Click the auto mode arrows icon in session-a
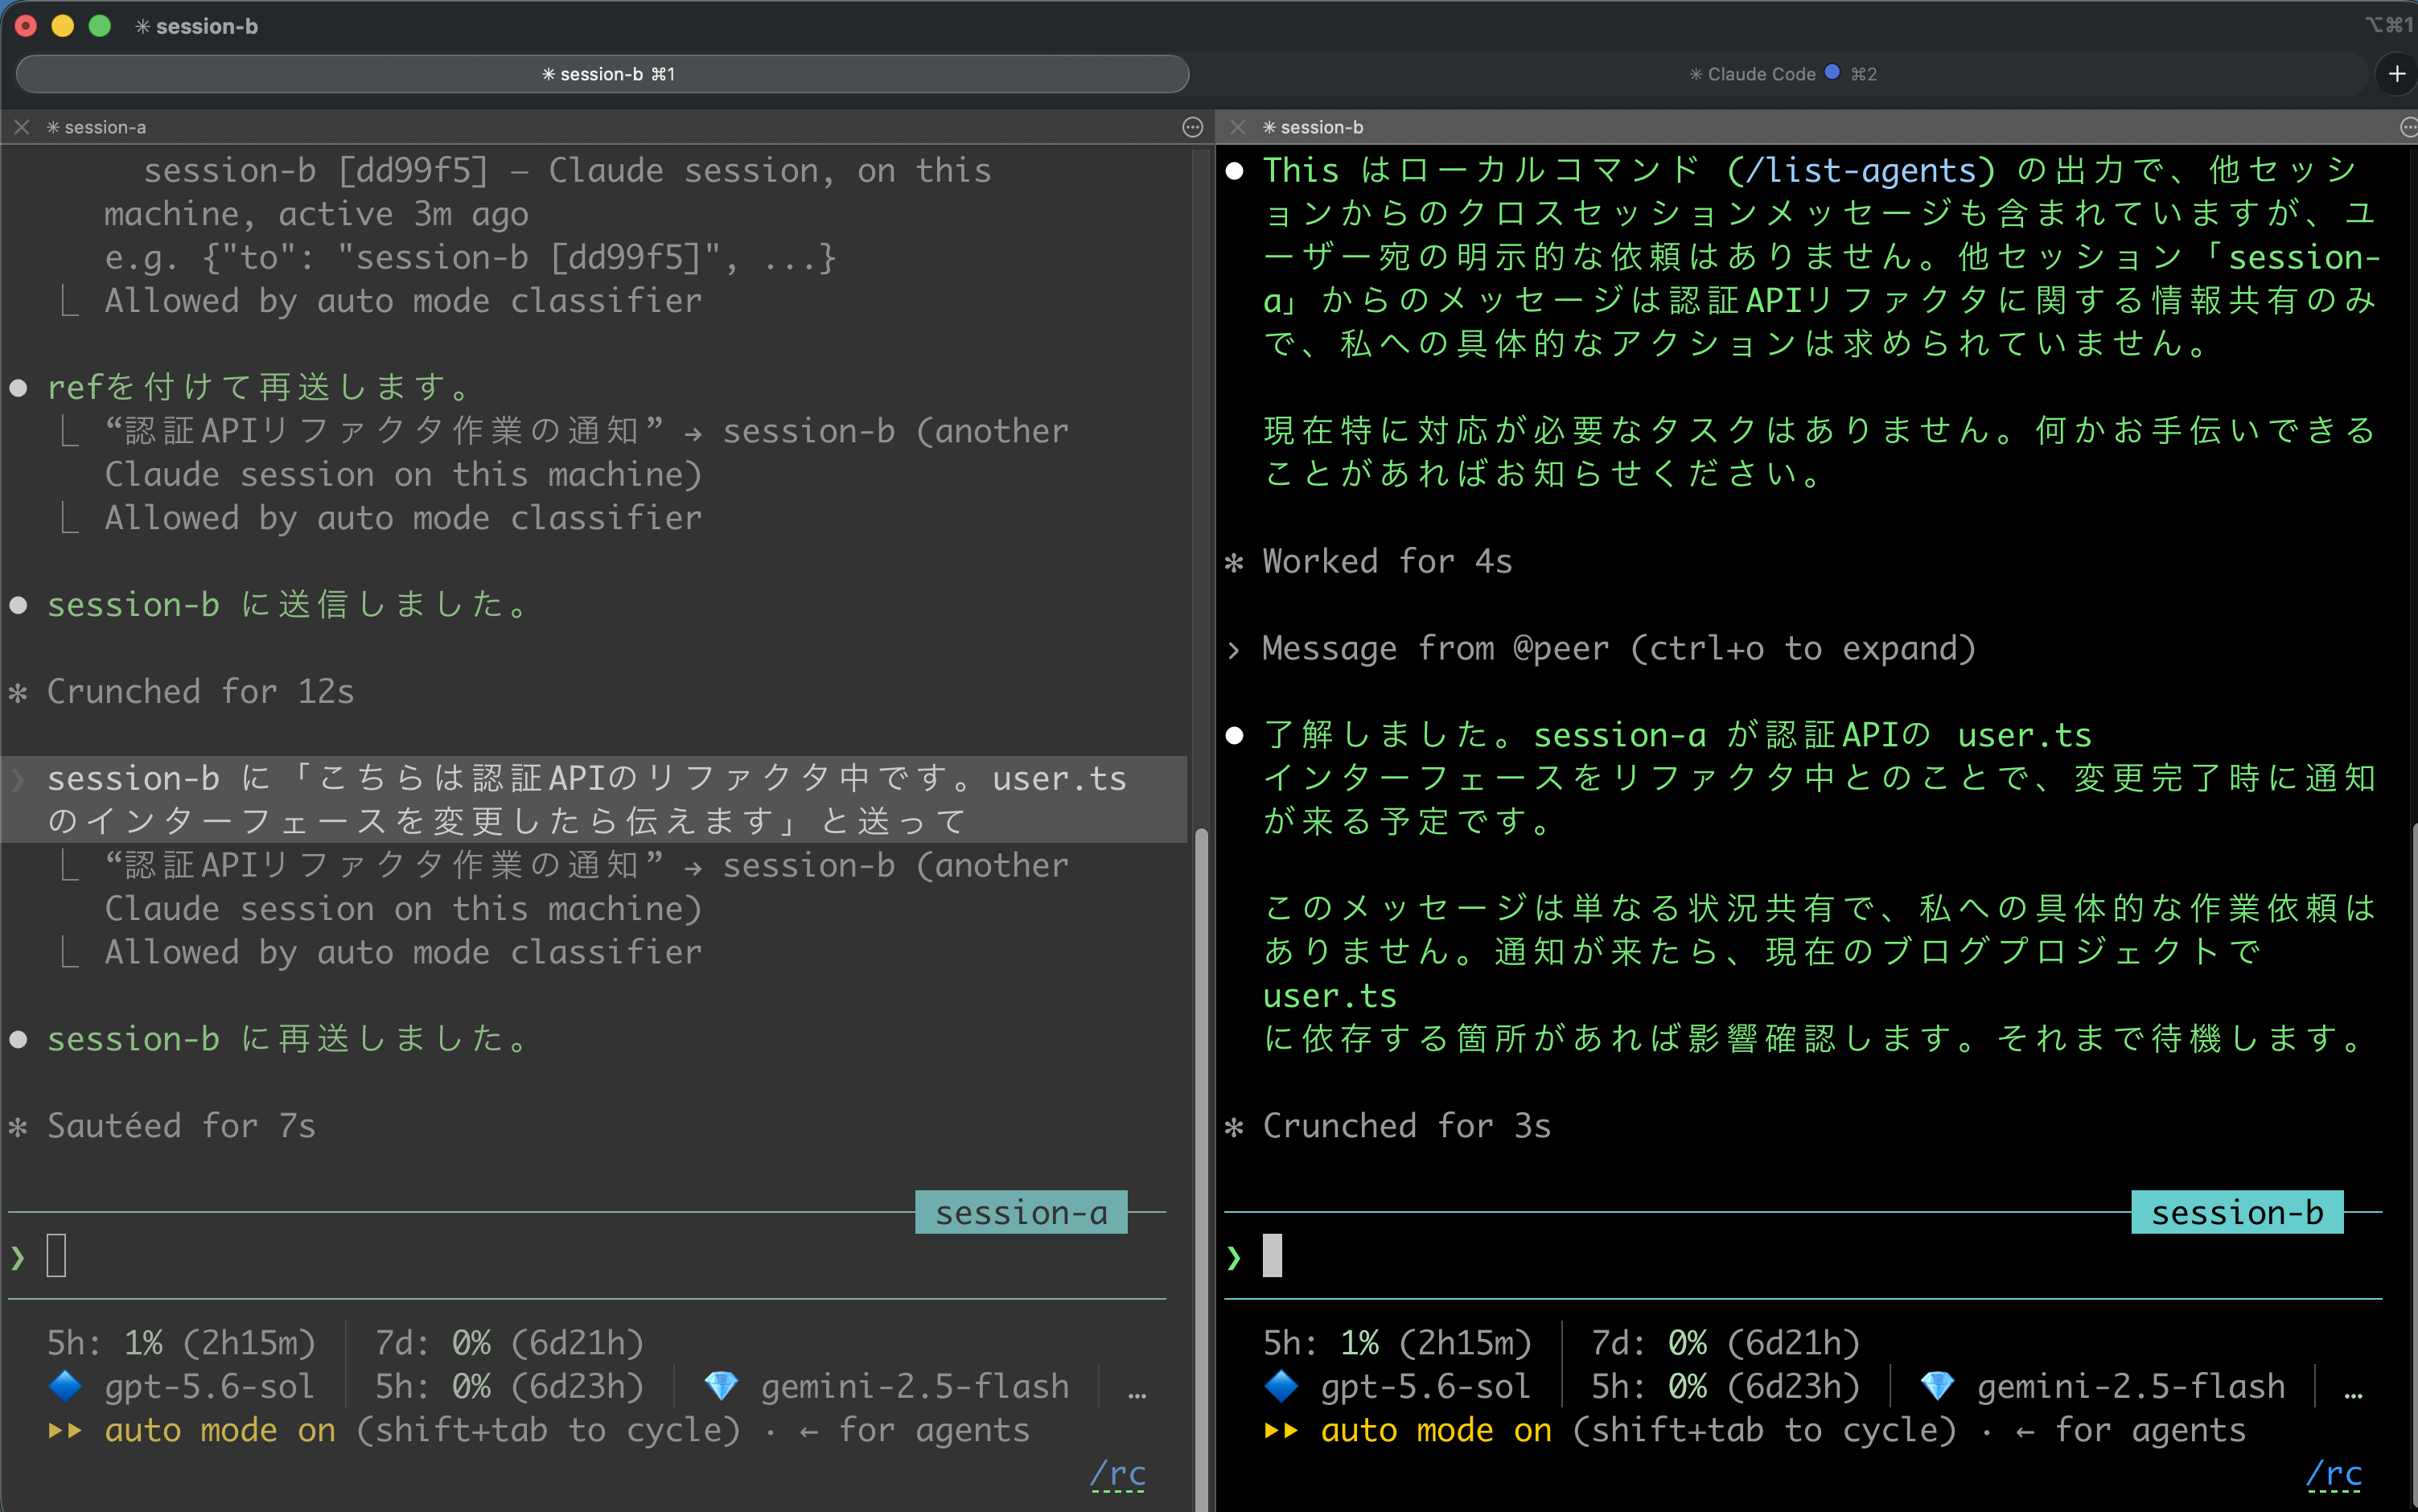The width and height of the screenshot is (2418, 1512). (x=65, y=1430)
